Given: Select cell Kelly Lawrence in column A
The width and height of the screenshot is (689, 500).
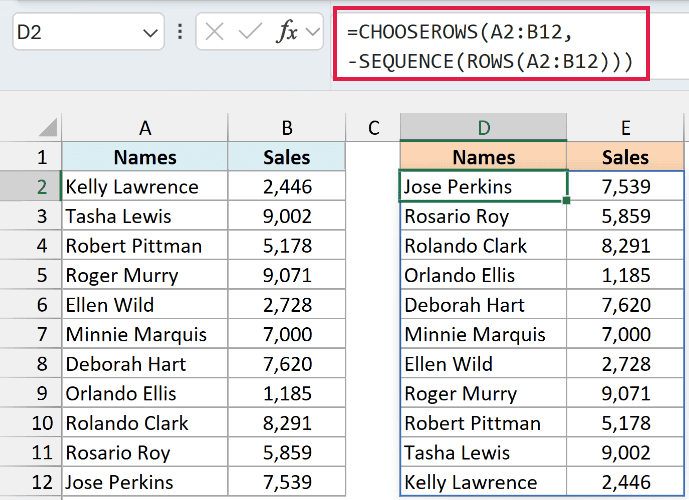Looking at the screenshot, I should tap(145, 186).
